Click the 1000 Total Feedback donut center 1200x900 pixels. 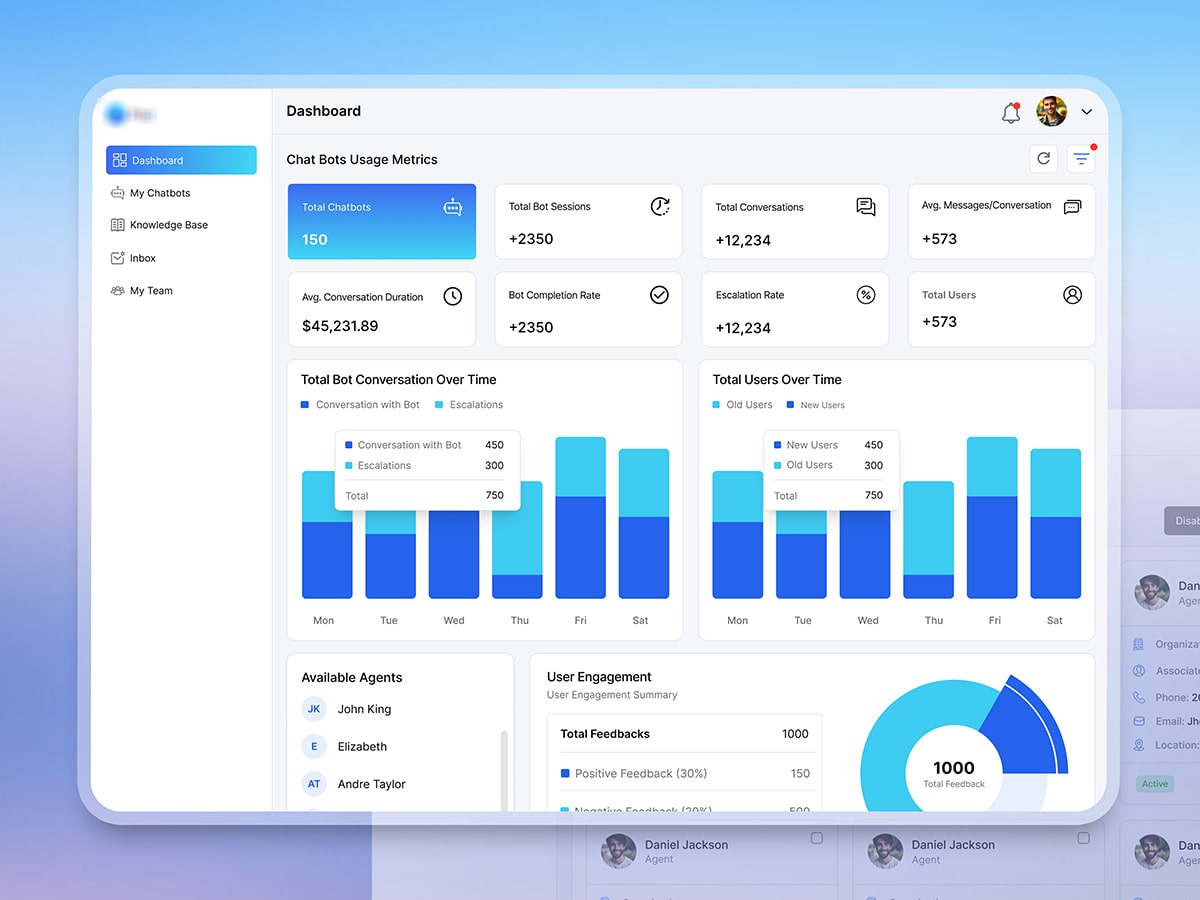click(x=953, y=774)
